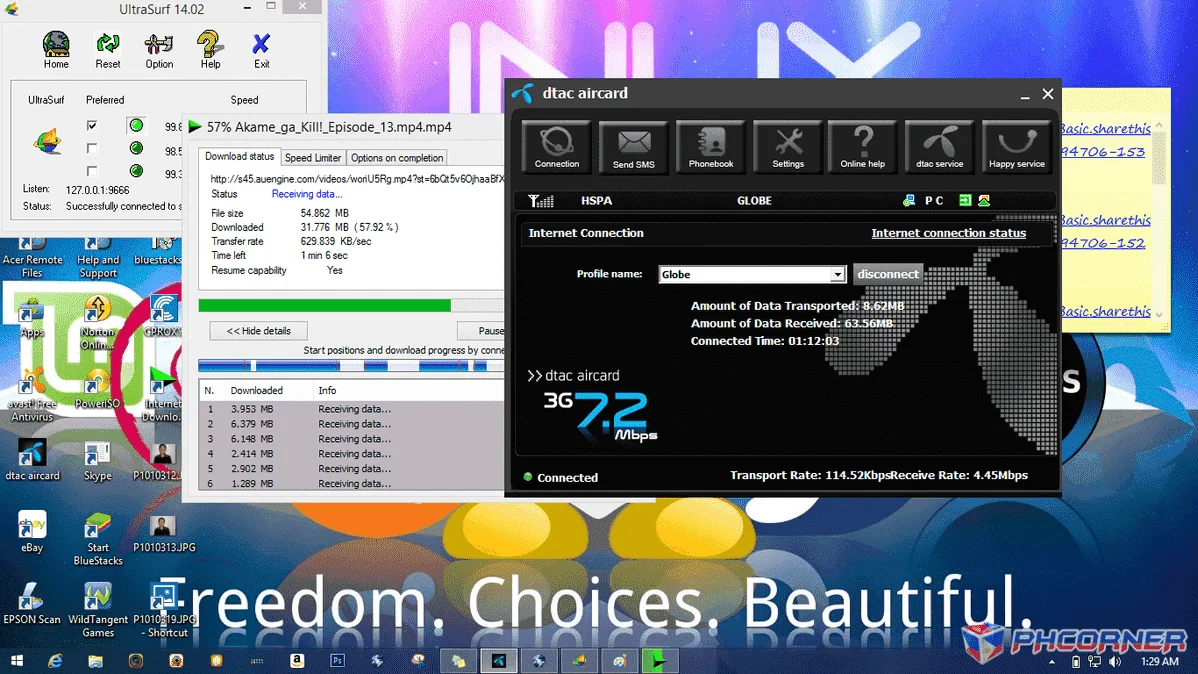Open File Explorer from taskbar
This screenshot has height=674, width=1198.
[x=95, y=661]
